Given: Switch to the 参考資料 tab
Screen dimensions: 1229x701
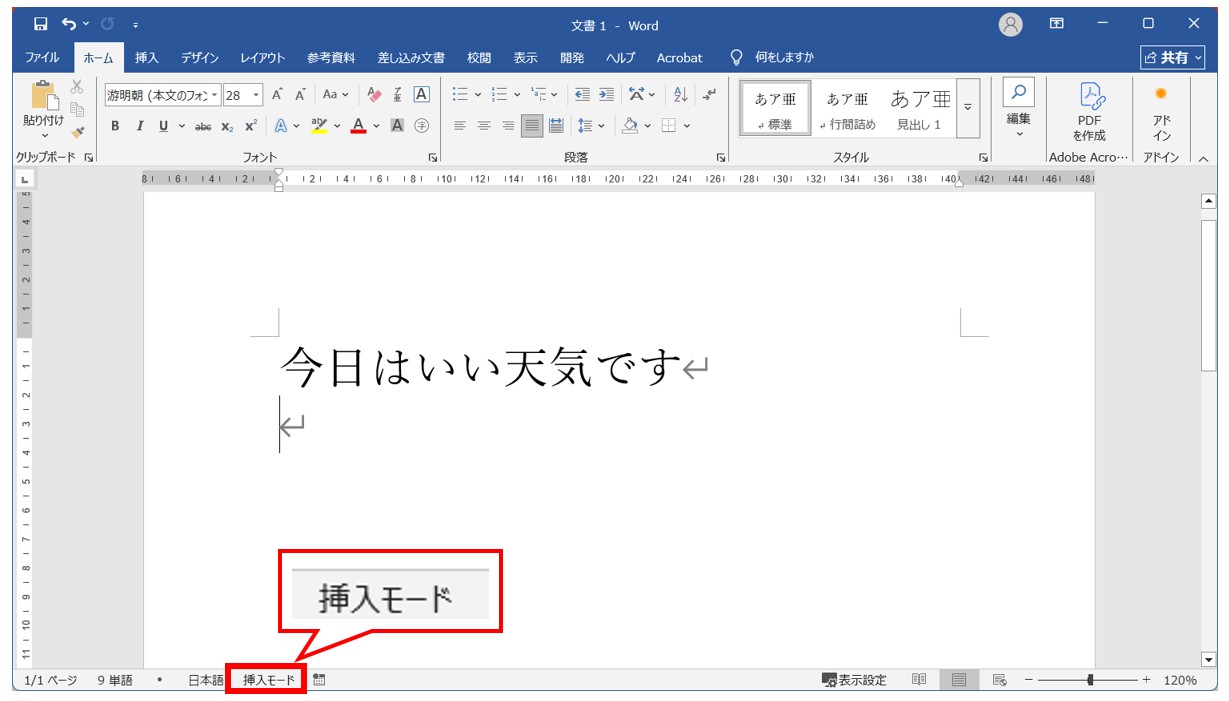Looking at the screenshot, I should point(332,58).
